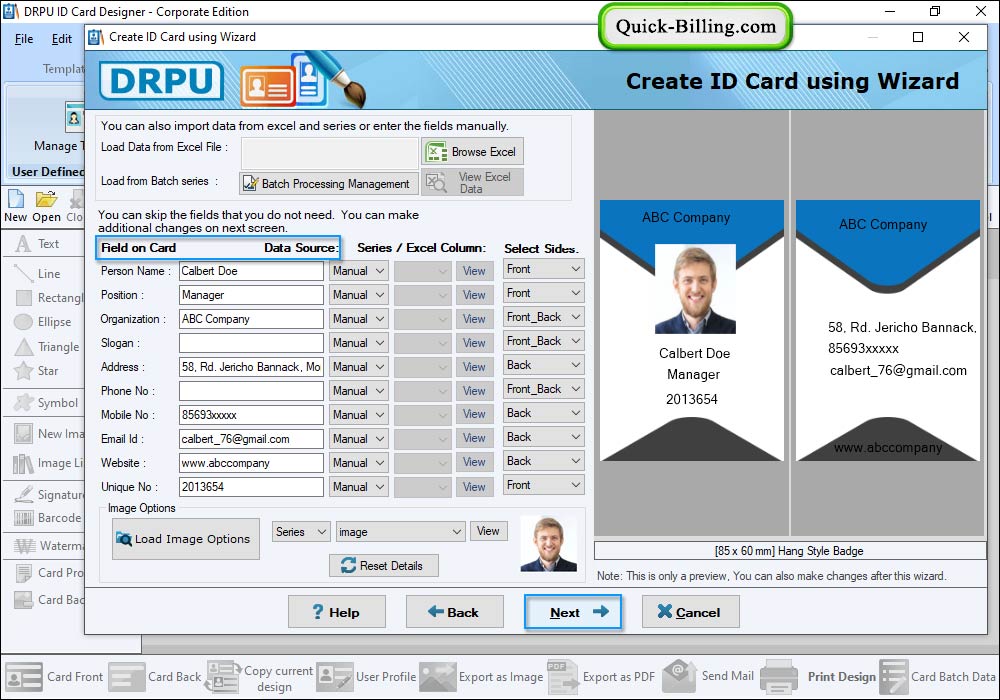1000x700 pixels.
Task: Select the Signature tool
Action: click(49, 494)
